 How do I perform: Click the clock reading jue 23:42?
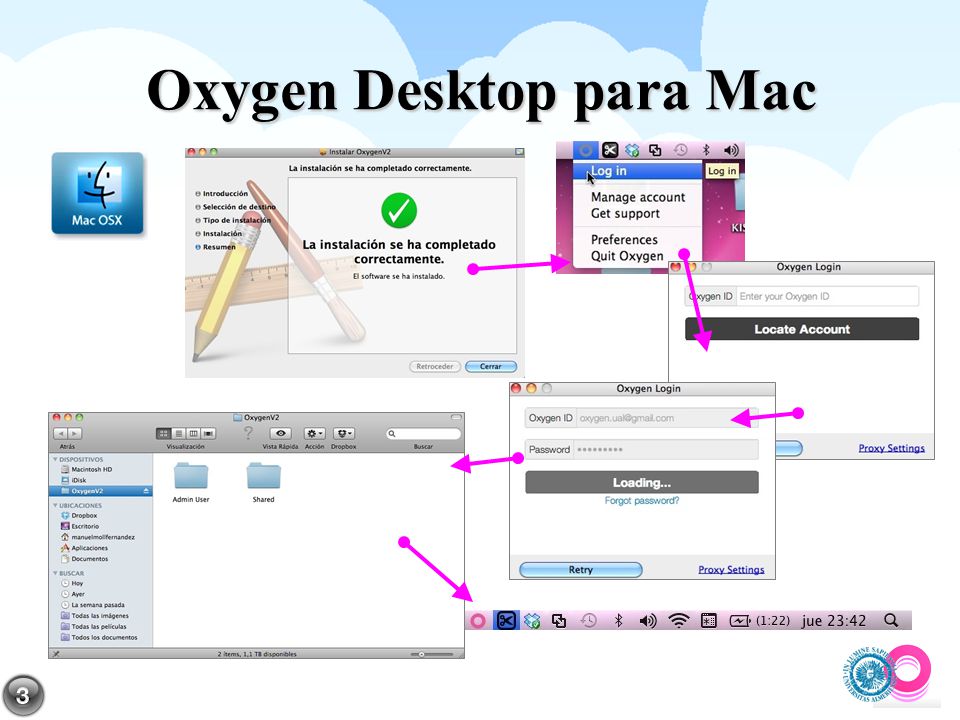(834, 621)
